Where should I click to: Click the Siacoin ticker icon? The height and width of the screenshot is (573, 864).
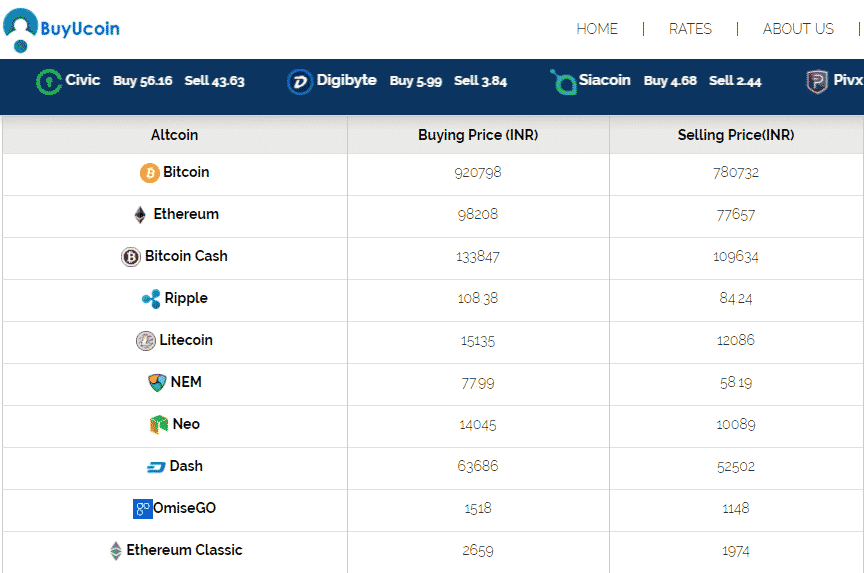tap(563, 82)
